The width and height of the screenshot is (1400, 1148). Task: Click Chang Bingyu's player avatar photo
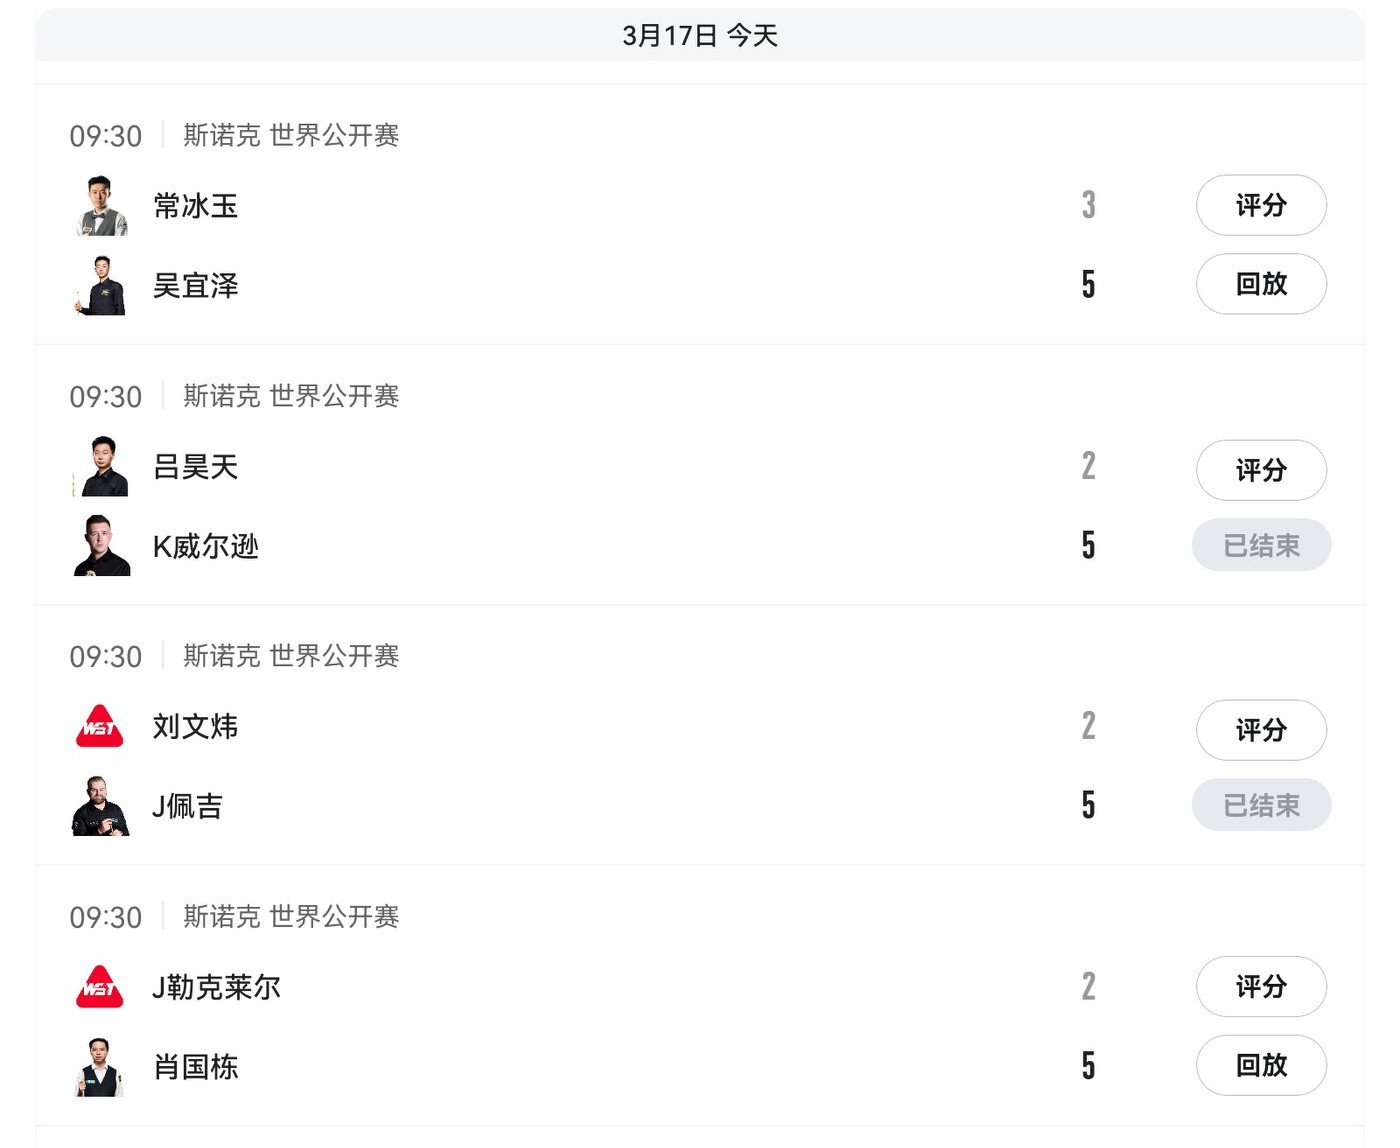(x=101, y=206)
